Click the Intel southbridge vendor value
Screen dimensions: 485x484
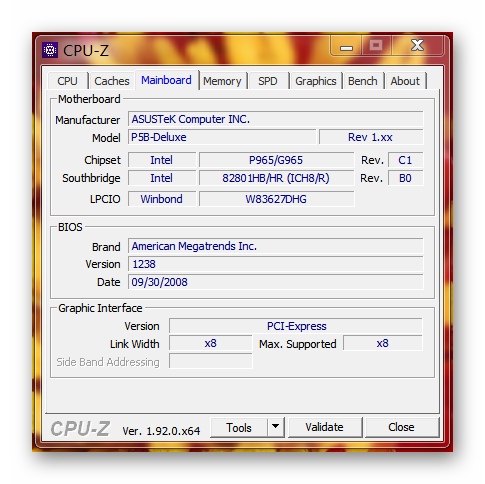(162, 178)
